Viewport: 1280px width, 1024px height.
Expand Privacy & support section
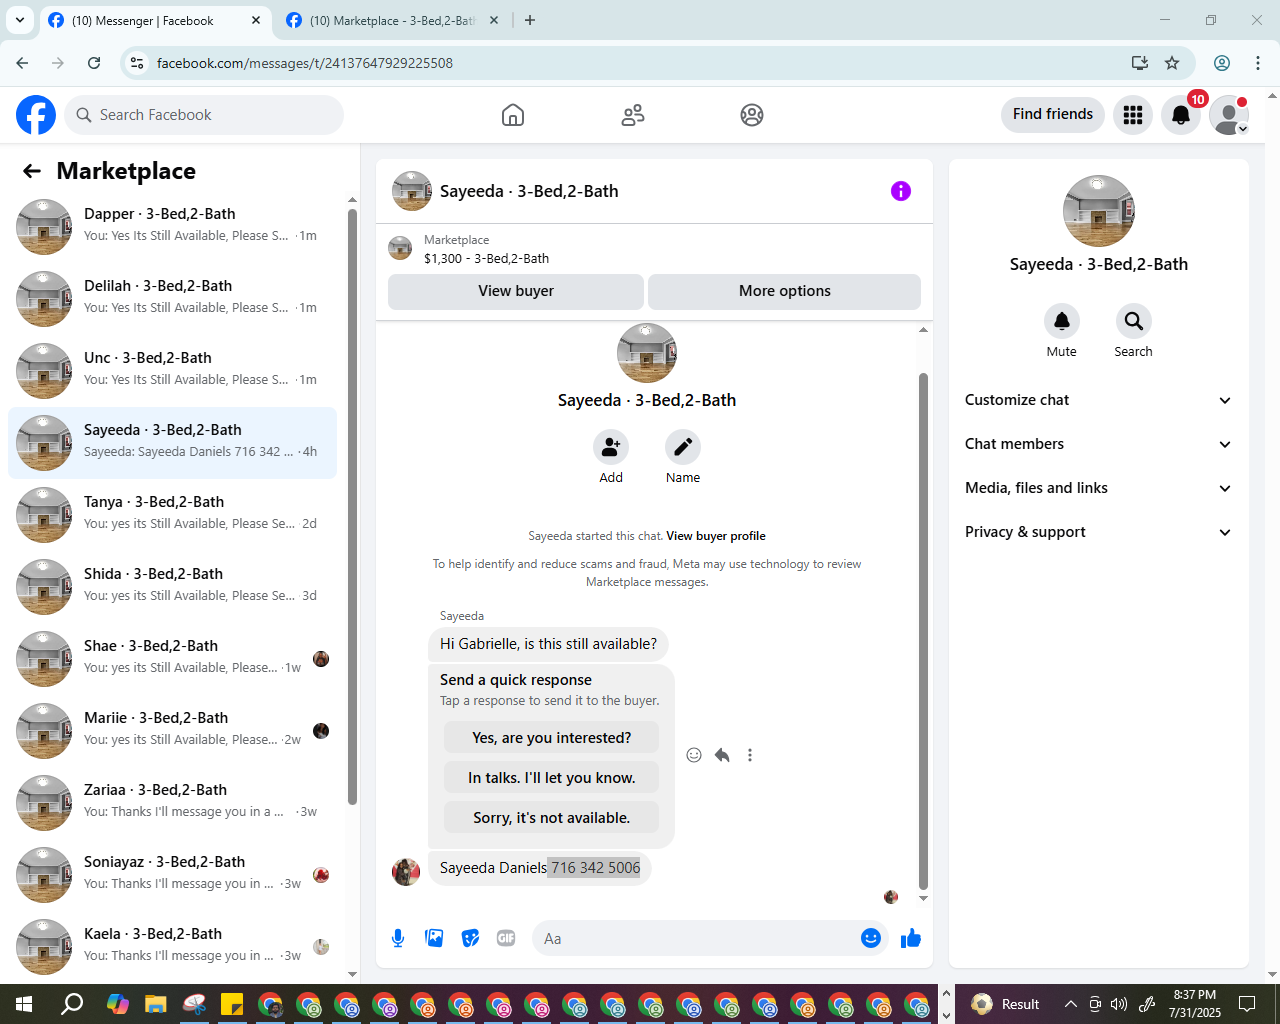point(1098,532)
